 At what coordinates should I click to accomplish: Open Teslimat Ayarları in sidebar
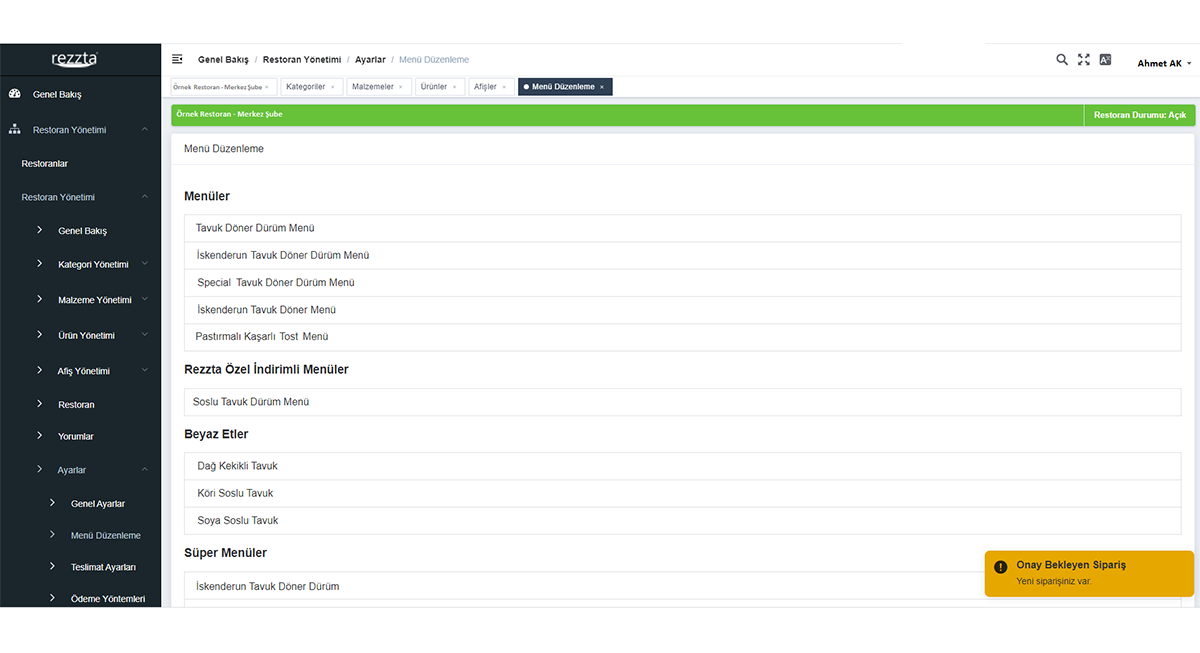(x=103, y=567)
